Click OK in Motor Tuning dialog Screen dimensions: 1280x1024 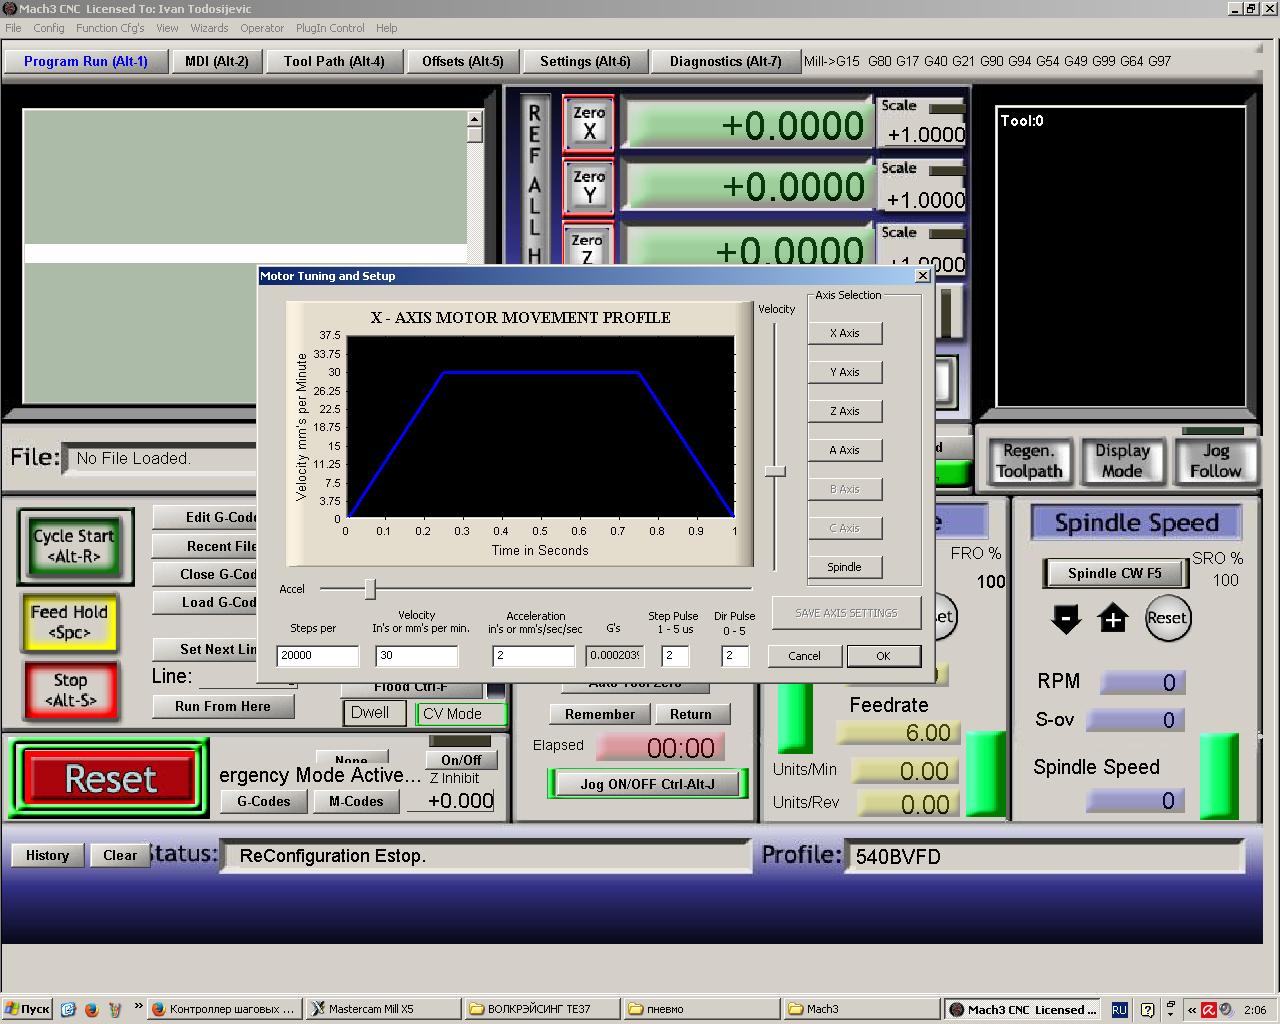883,656
